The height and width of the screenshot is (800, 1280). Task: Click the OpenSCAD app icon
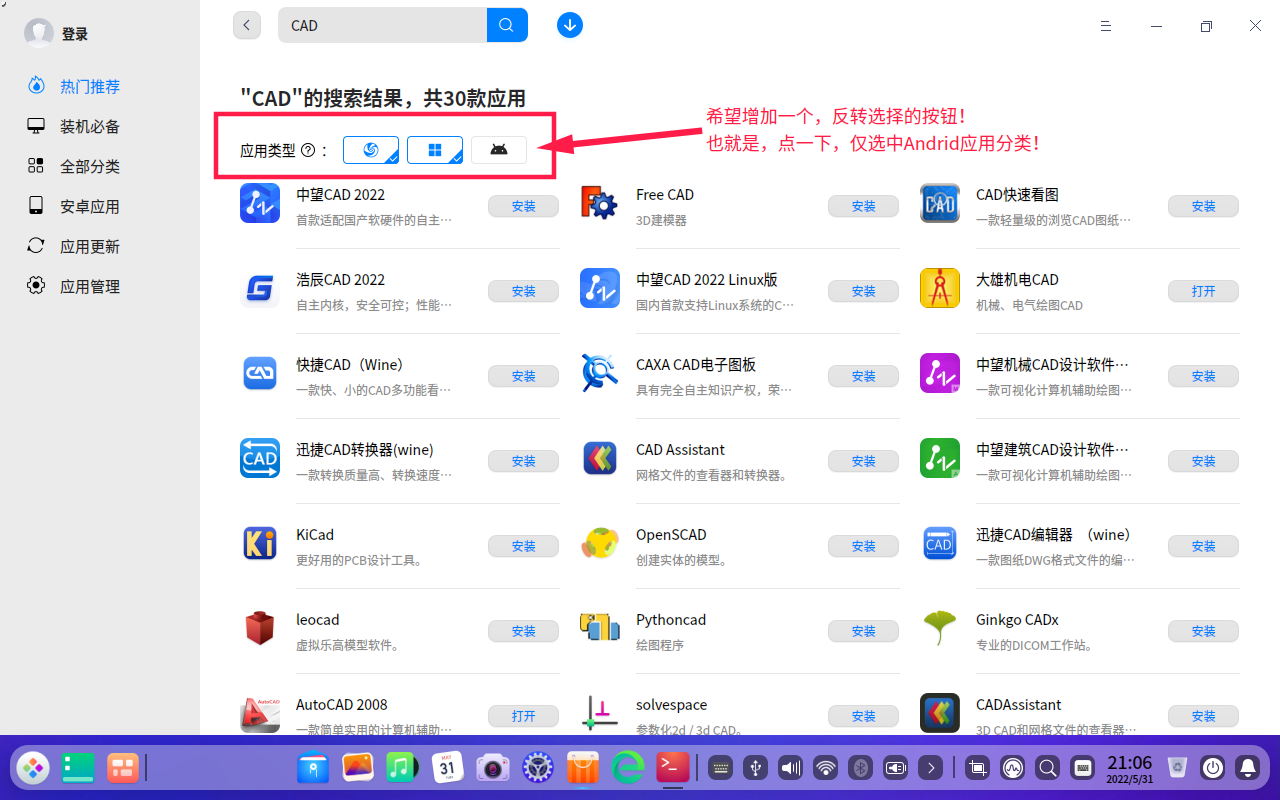[x=599, y=544]
